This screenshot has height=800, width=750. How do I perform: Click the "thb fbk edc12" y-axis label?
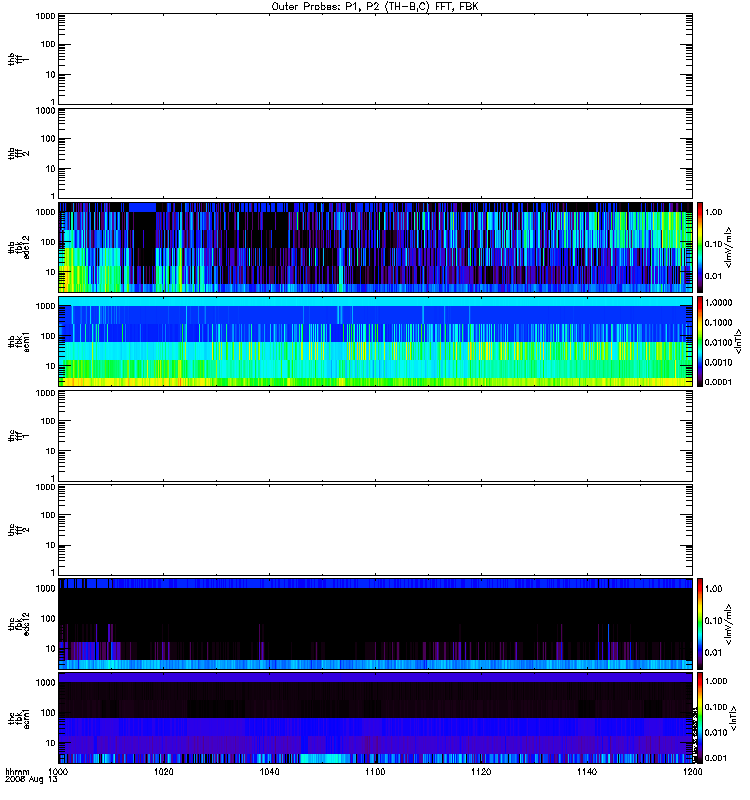tap(18, 247)
